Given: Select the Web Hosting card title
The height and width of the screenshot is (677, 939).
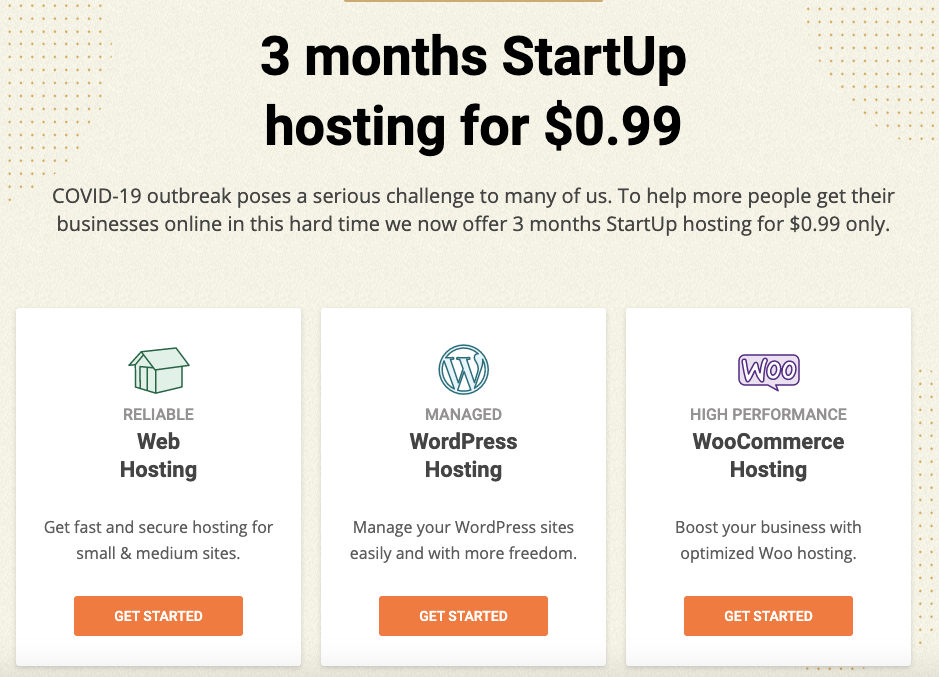Looking at the screenshot, I should pyautogui.click(x=158, y=455).
